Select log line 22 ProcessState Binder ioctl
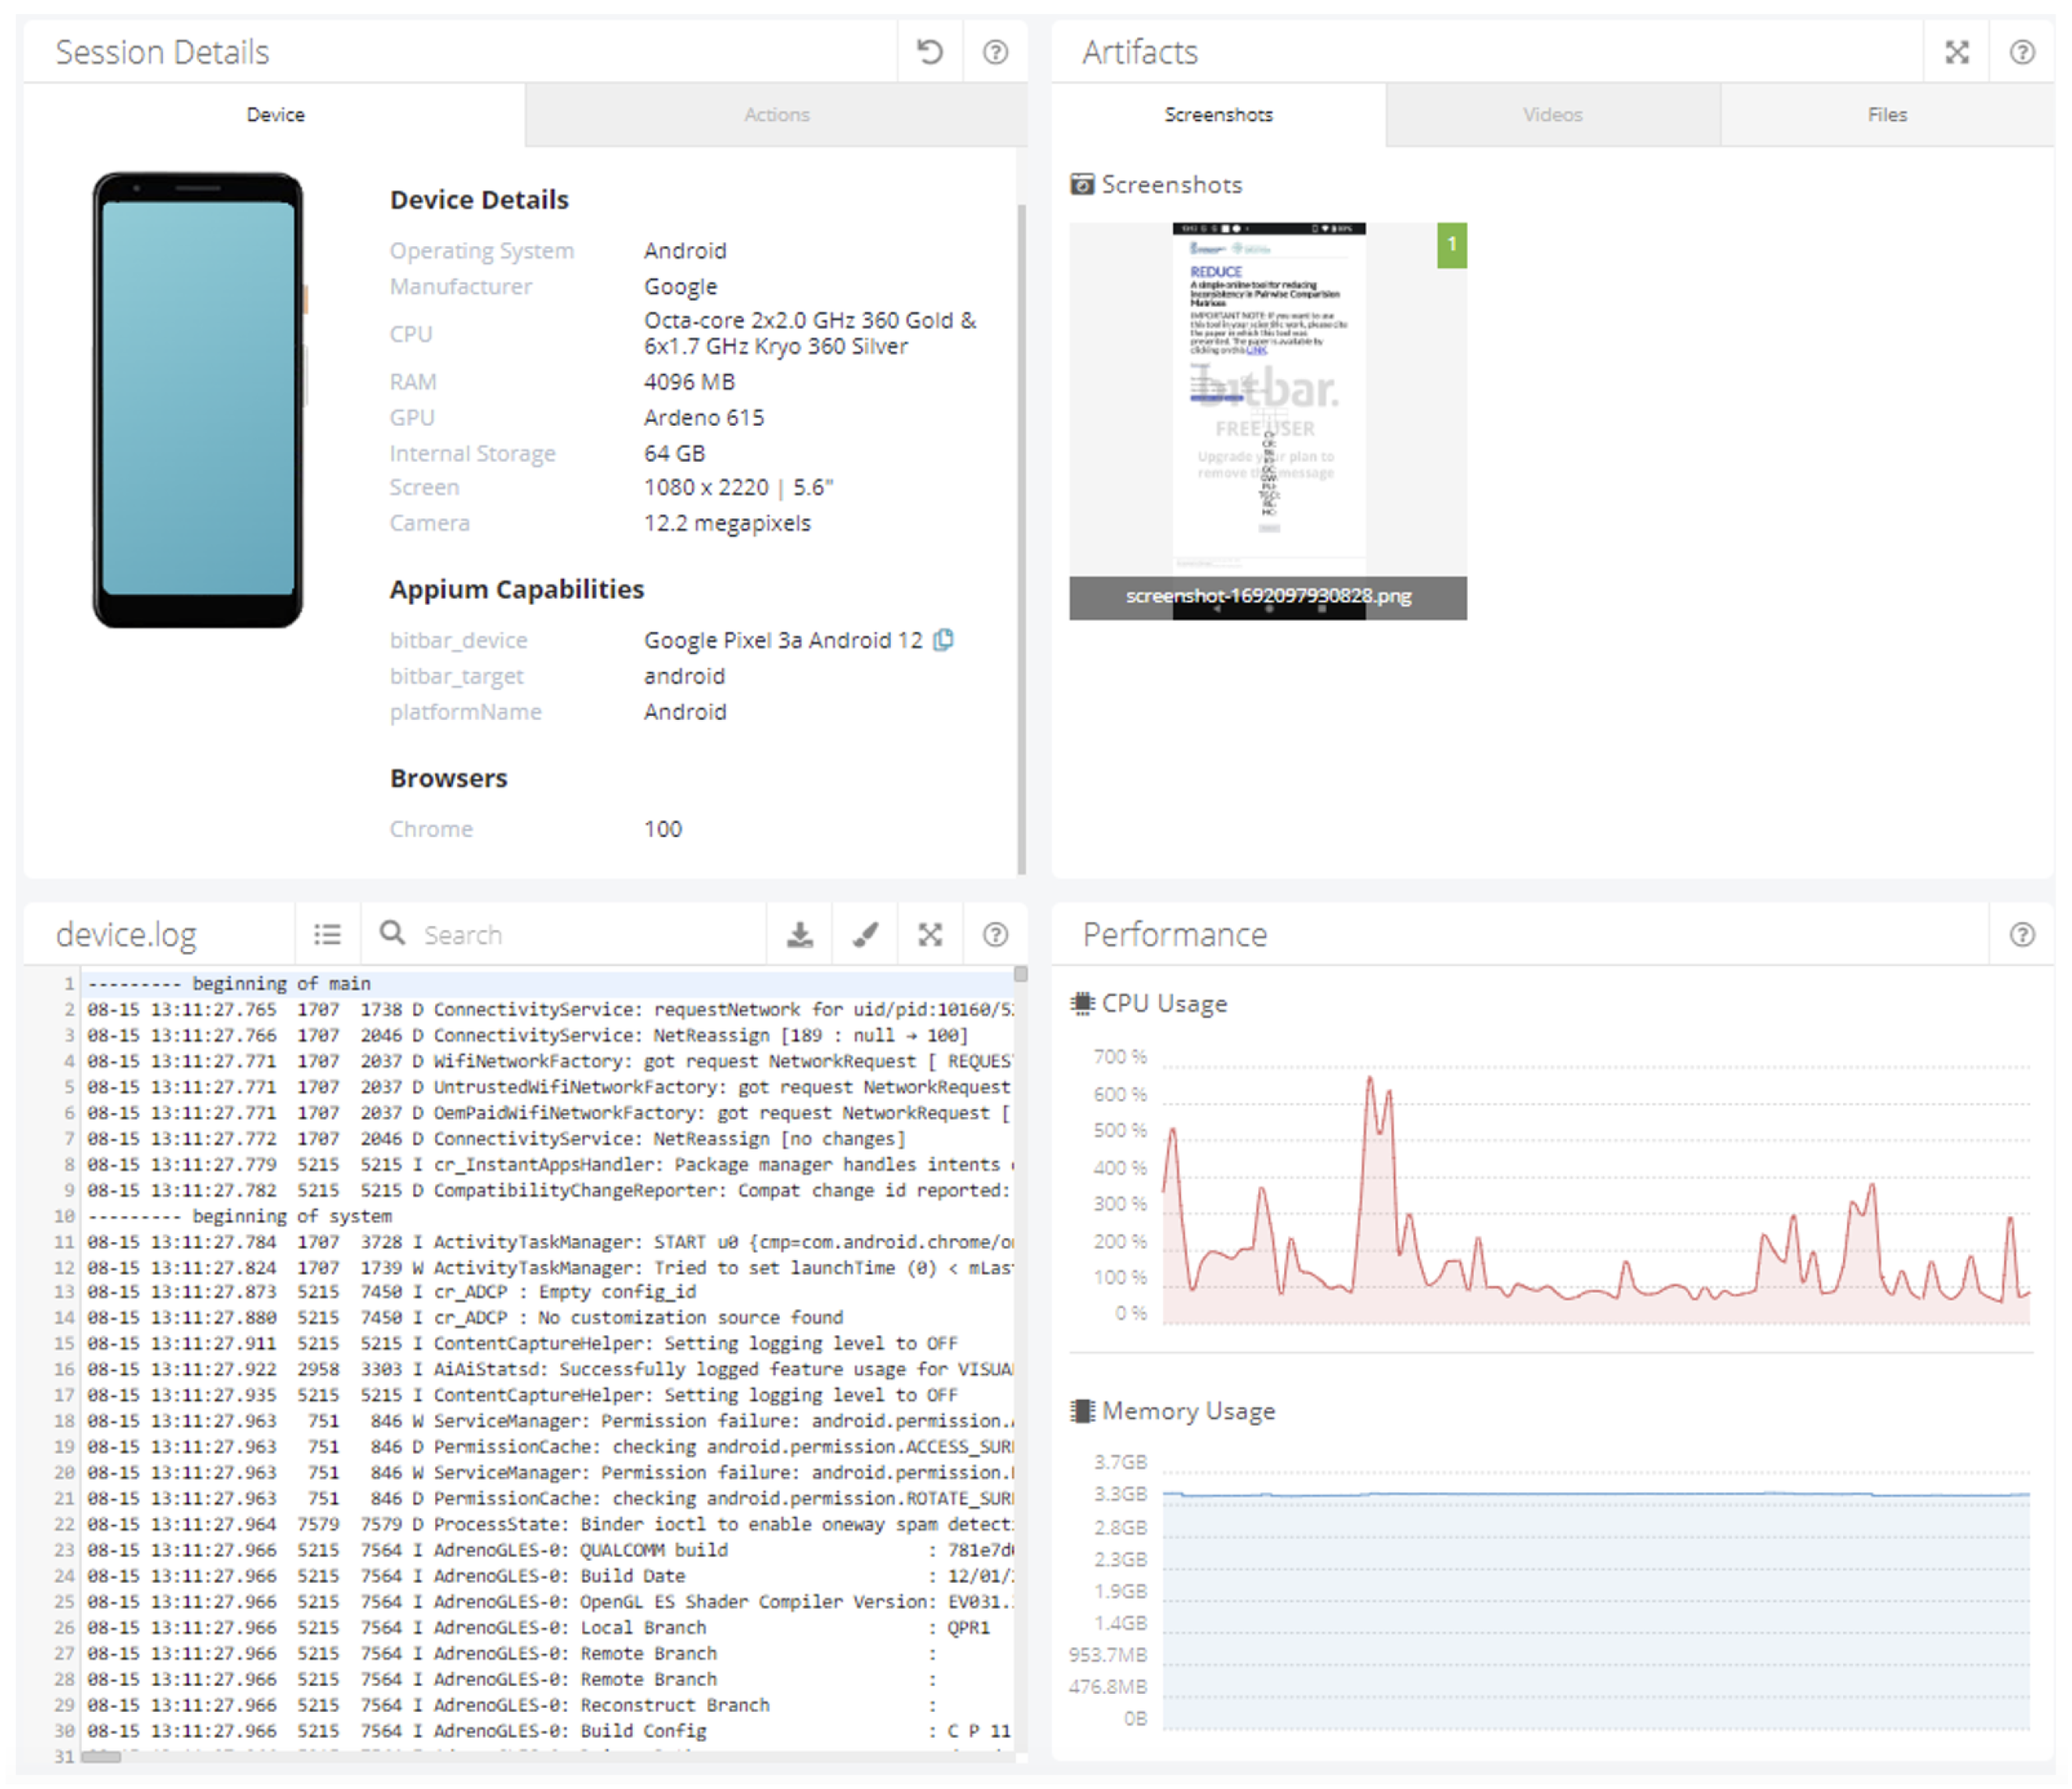2072x1789 pixels. (x=548, y=1524)
